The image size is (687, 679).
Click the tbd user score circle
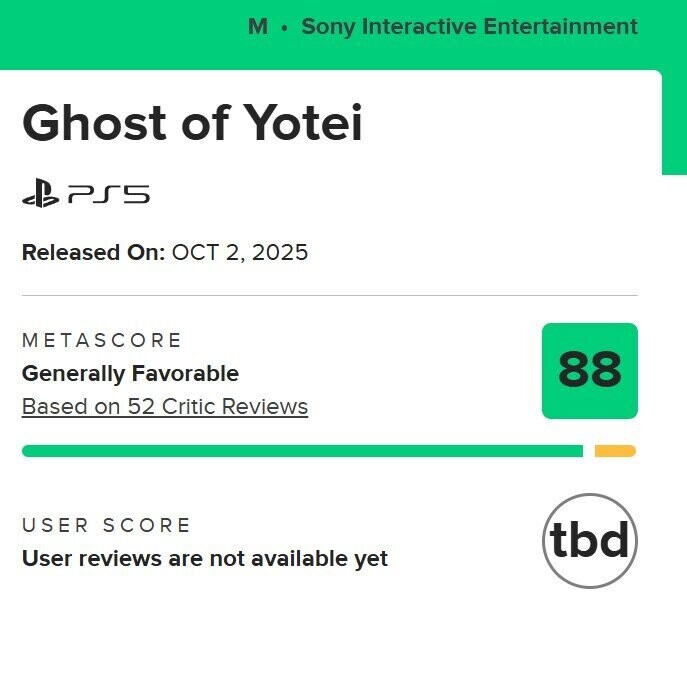590,541
